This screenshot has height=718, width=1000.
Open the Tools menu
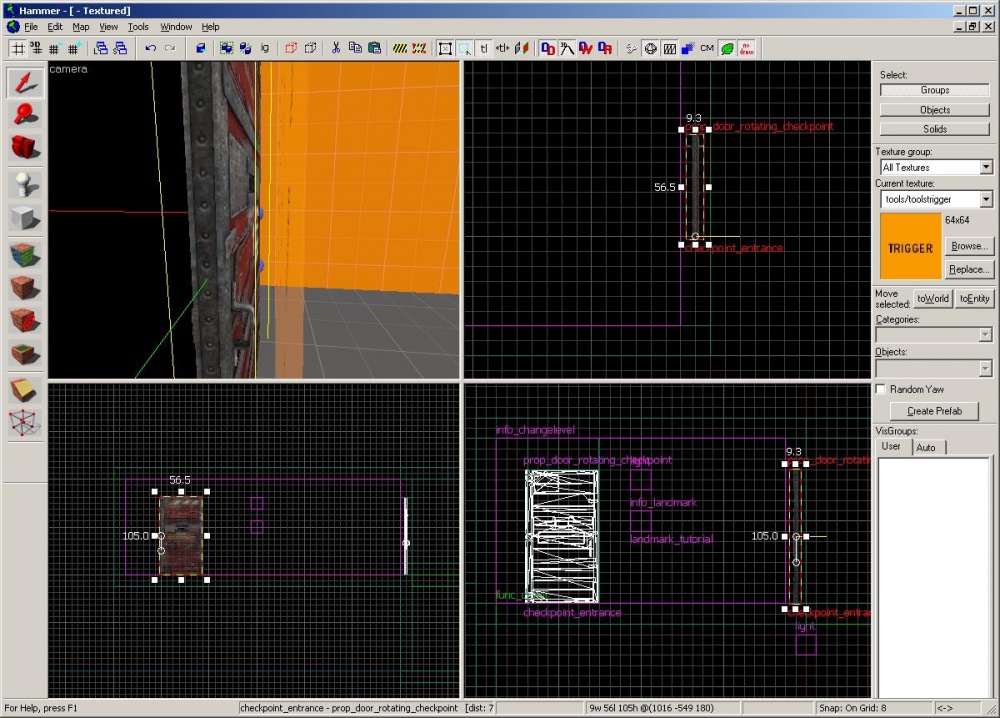138,27
